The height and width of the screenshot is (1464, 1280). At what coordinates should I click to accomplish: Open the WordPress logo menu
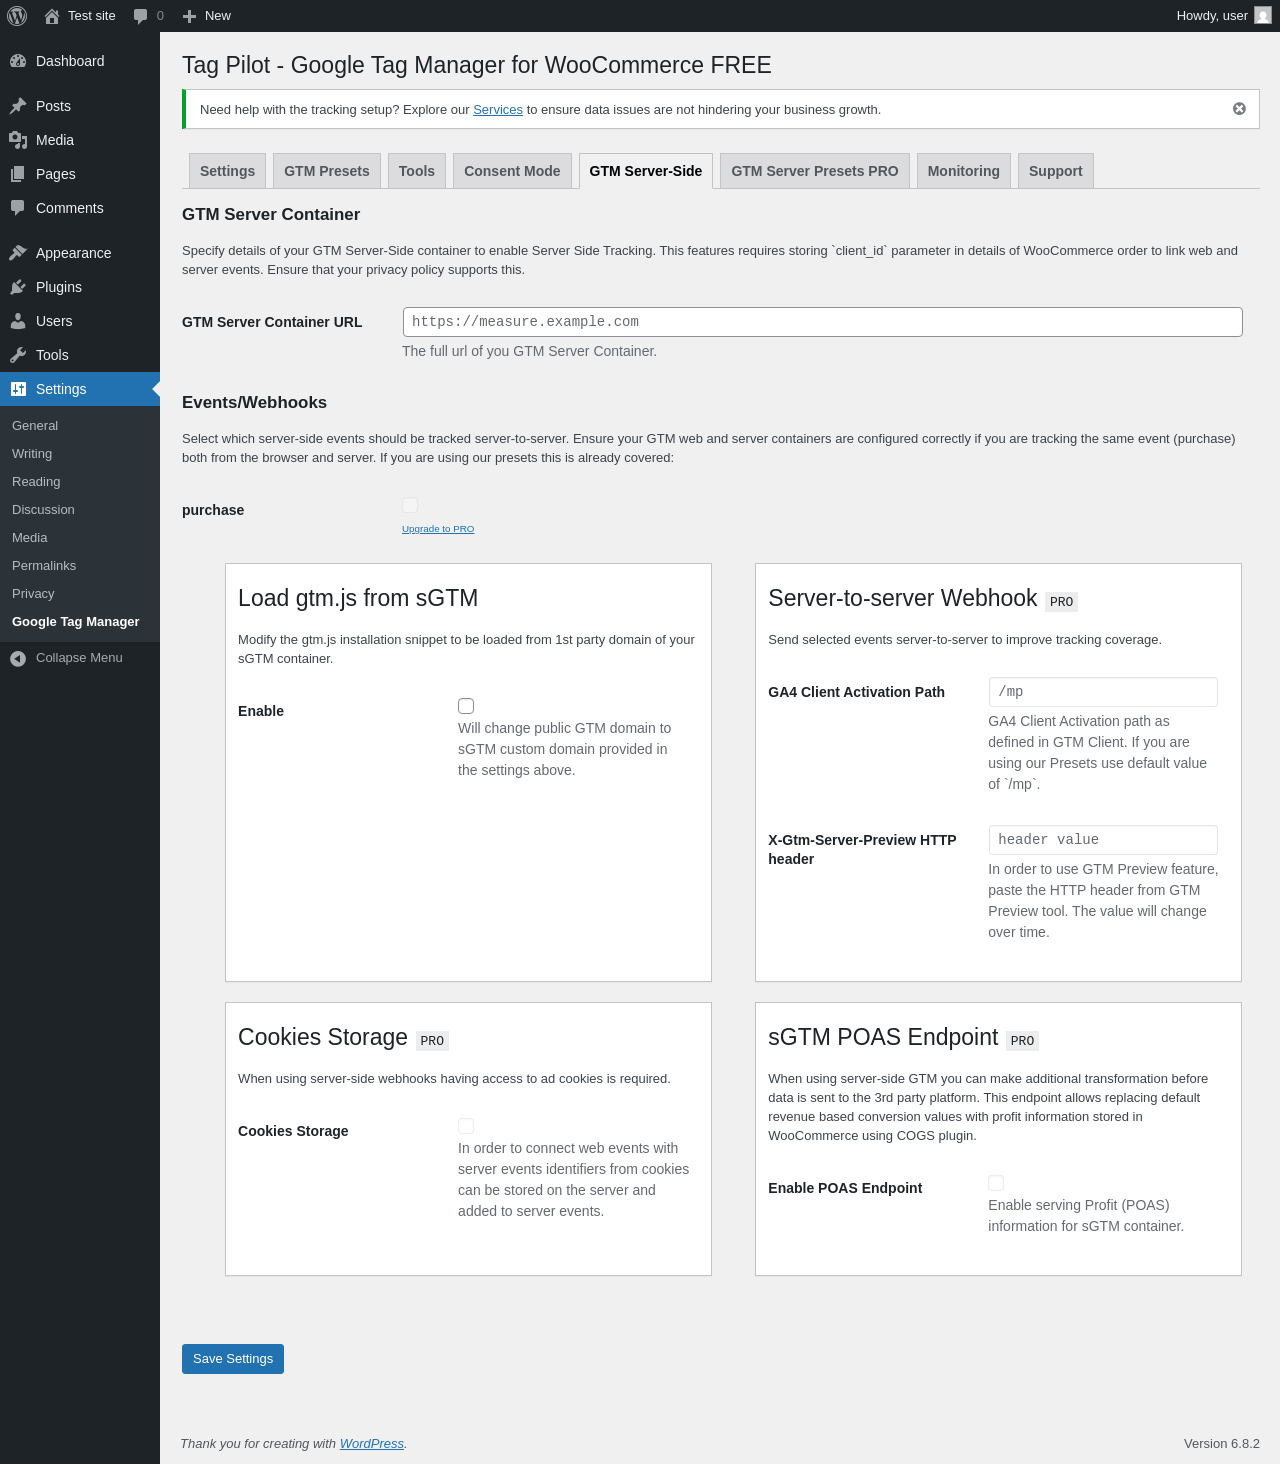point(17,16)
